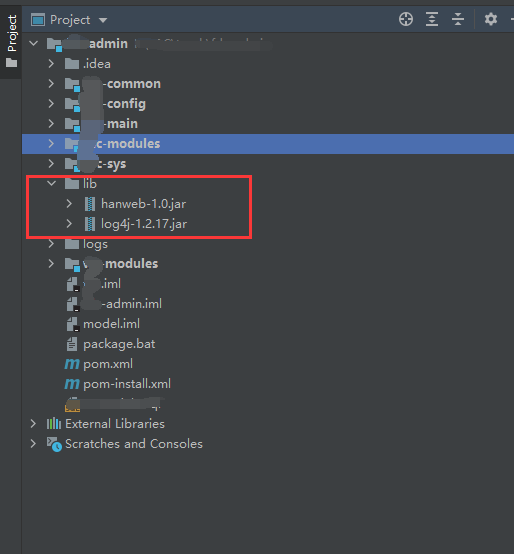Click the -admin.iml file icon

click(72, 304)
